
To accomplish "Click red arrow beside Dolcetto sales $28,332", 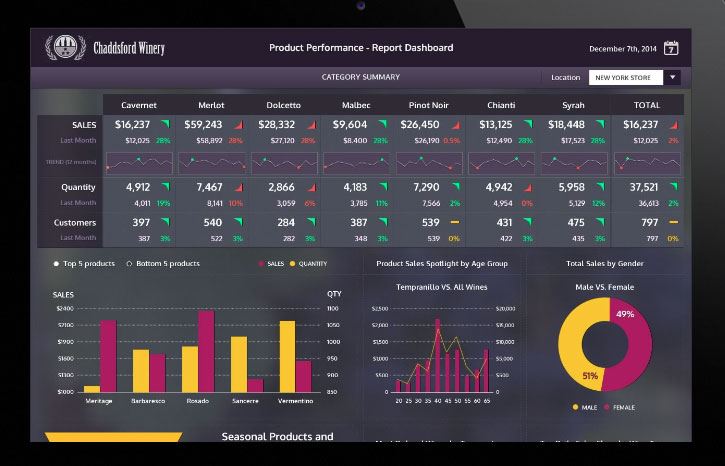I will 312,124.
